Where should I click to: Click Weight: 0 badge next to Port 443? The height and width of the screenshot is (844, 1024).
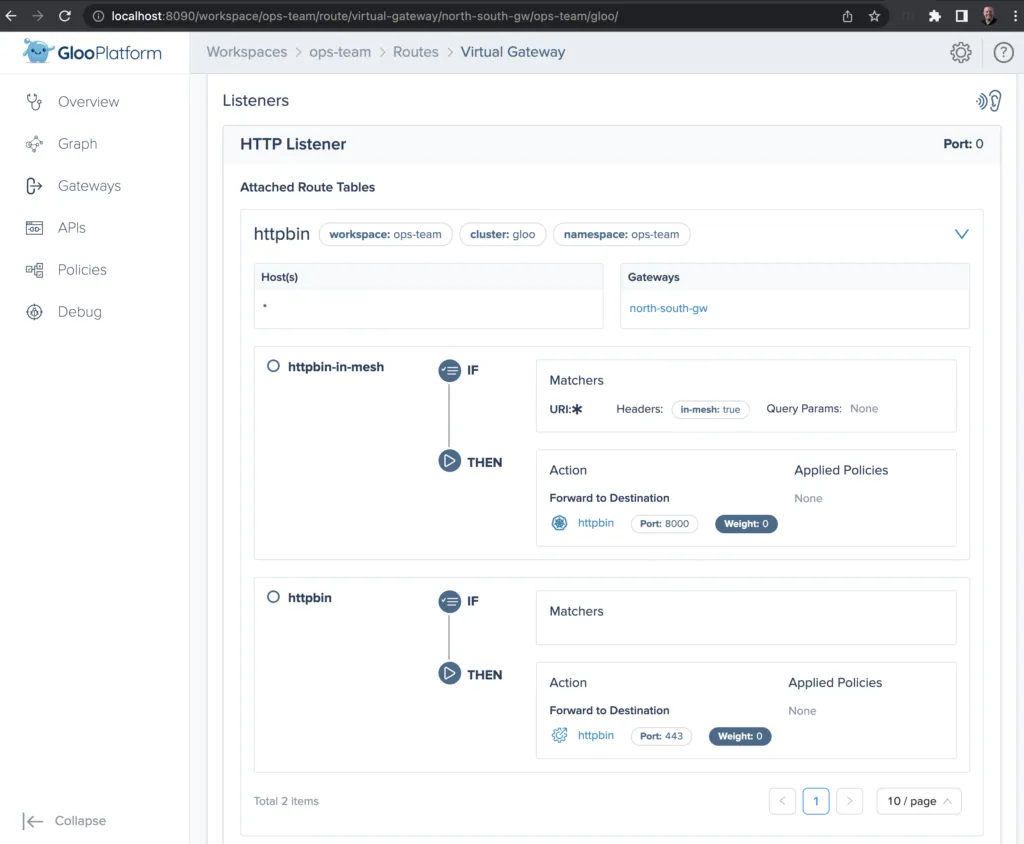click(740, 736)
